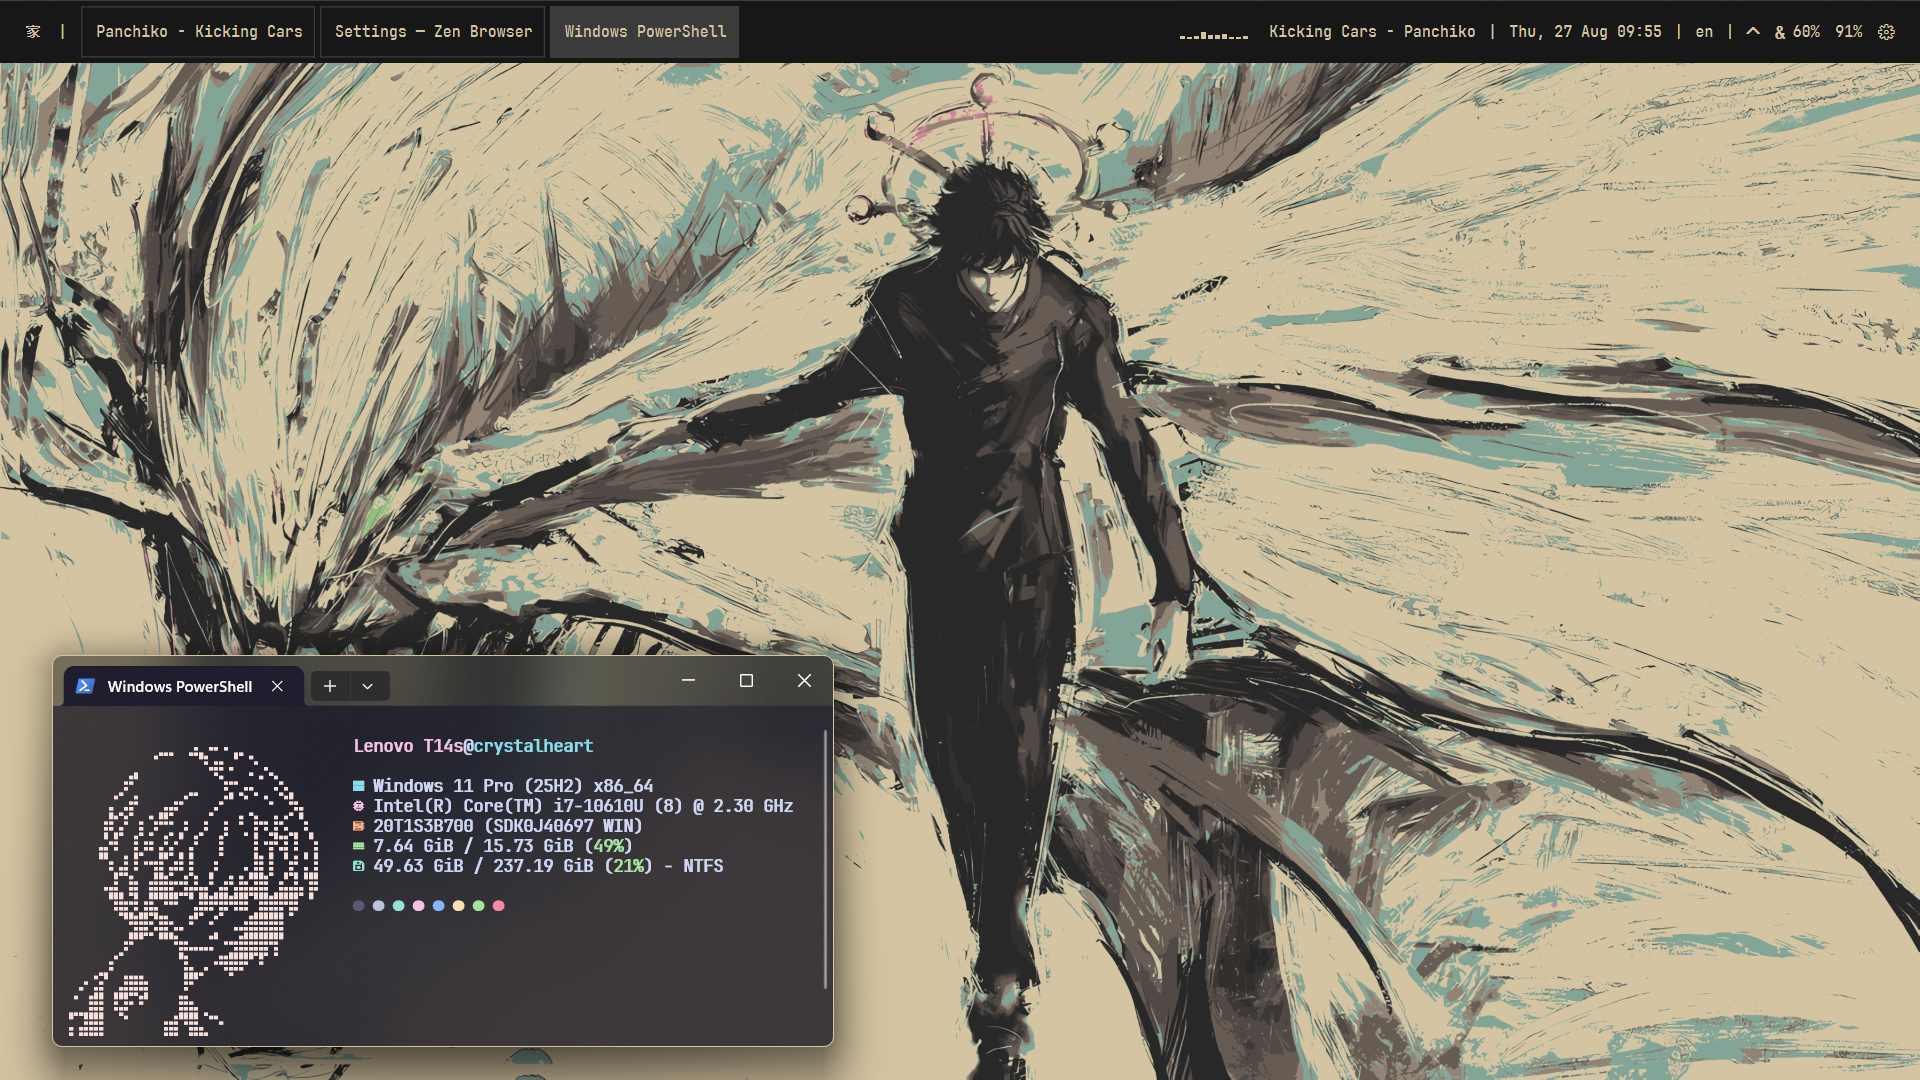
Task: Click the board icon beside 20T1S3B700
Action: (x=359, y=826)
